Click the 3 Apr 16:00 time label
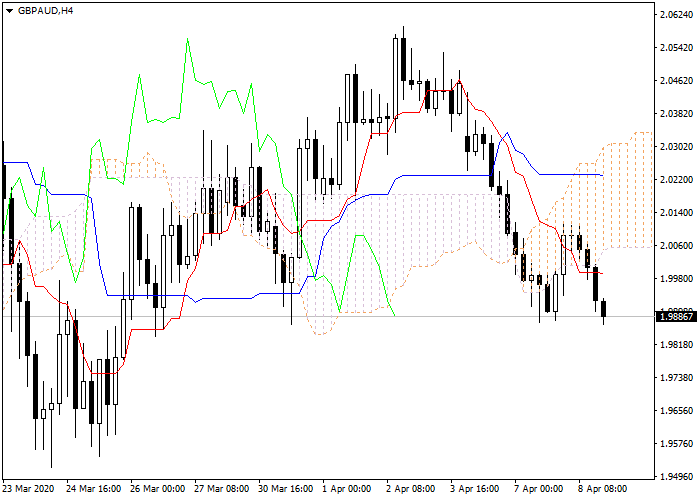 coord(475,489)
